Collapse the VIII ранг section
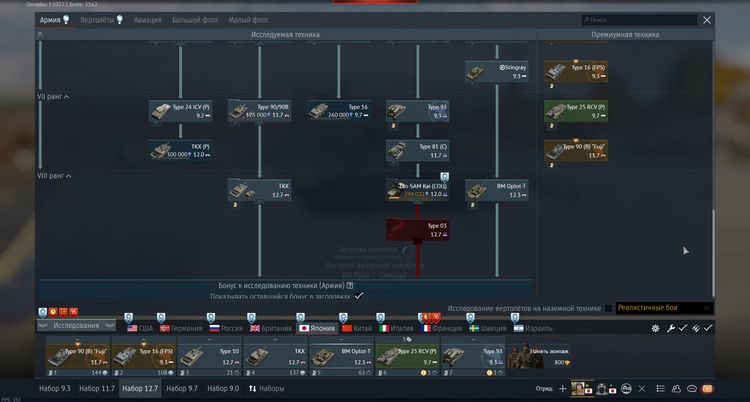Screen dimensions: 750x402 point(68,176)
